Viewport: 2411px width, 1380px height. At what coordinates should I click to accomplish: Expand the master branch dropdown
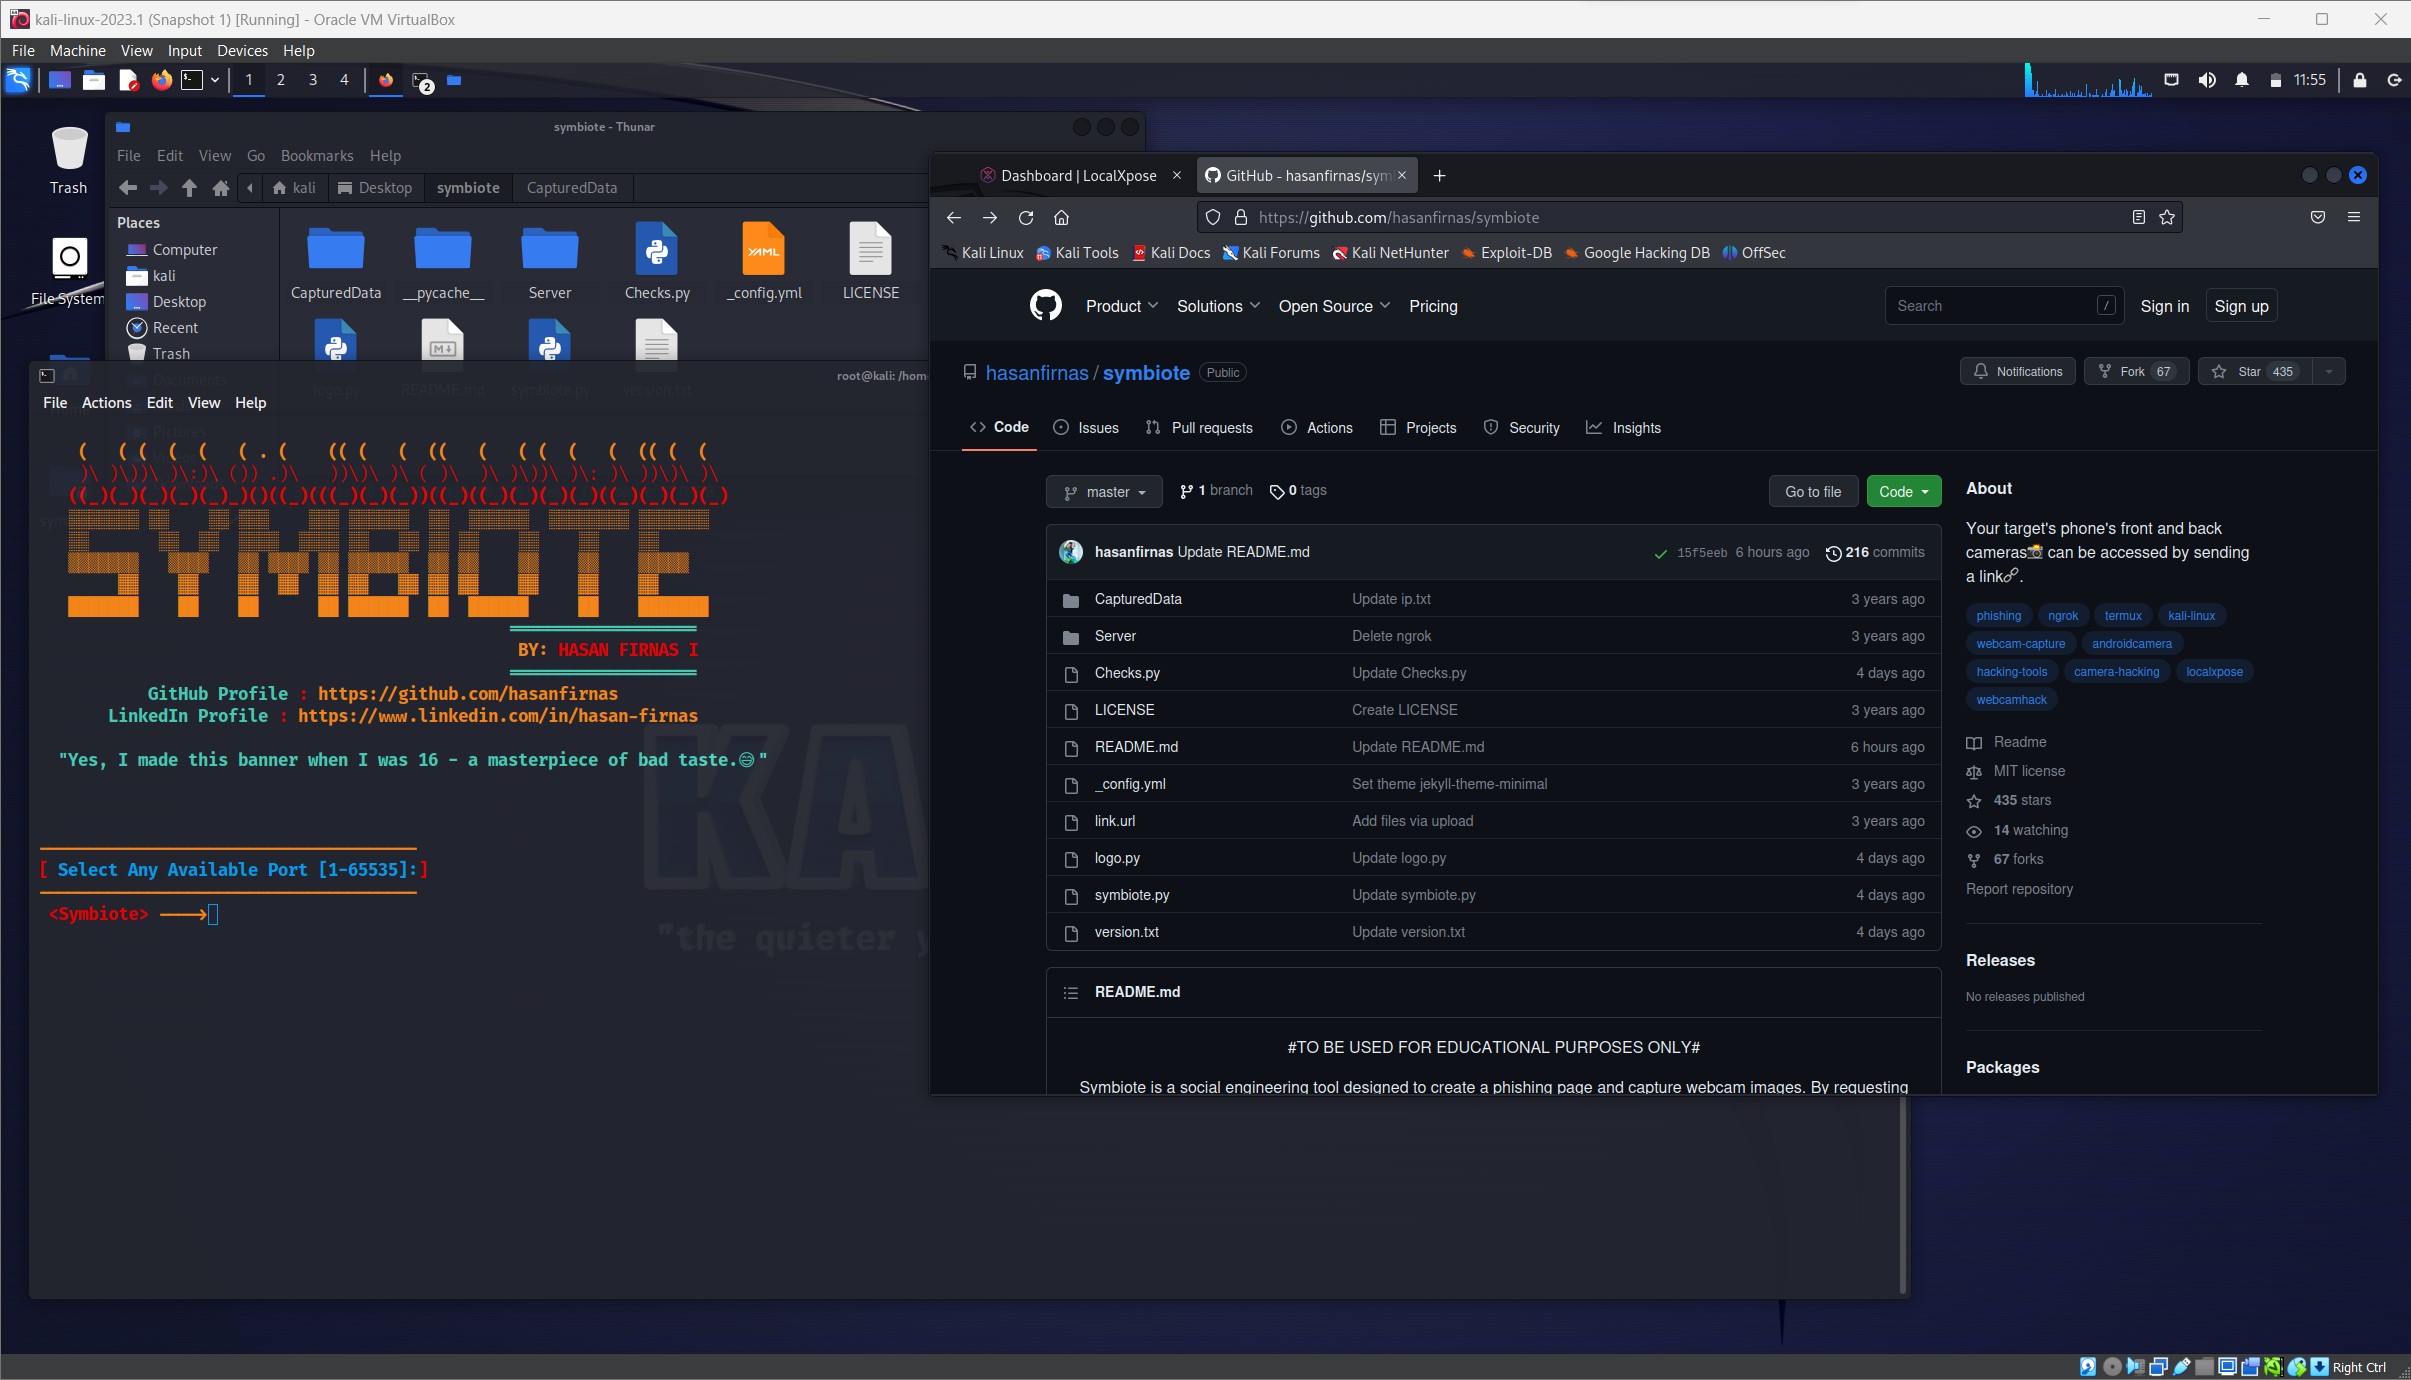pos(1104,492)
